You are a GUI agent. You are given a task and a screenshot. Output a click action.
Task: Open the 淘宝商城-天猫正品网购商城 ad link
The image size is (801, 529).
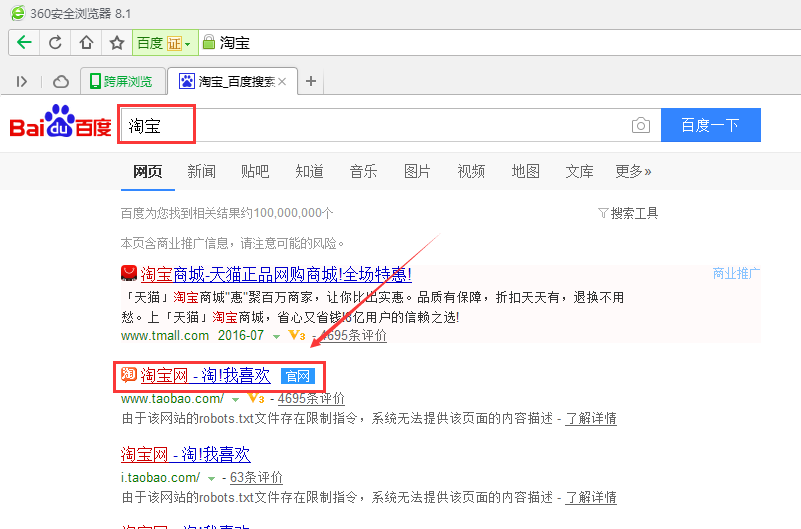click(x=276, y=275)
